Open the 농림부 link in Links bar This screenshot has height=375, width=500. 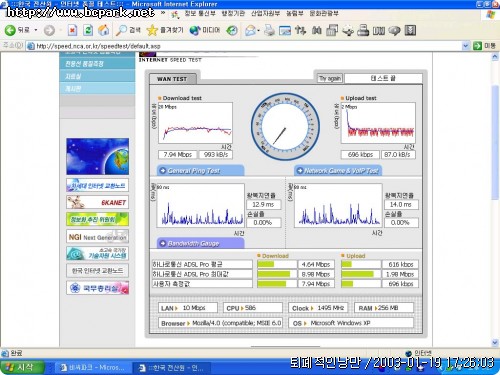[295, 13]
